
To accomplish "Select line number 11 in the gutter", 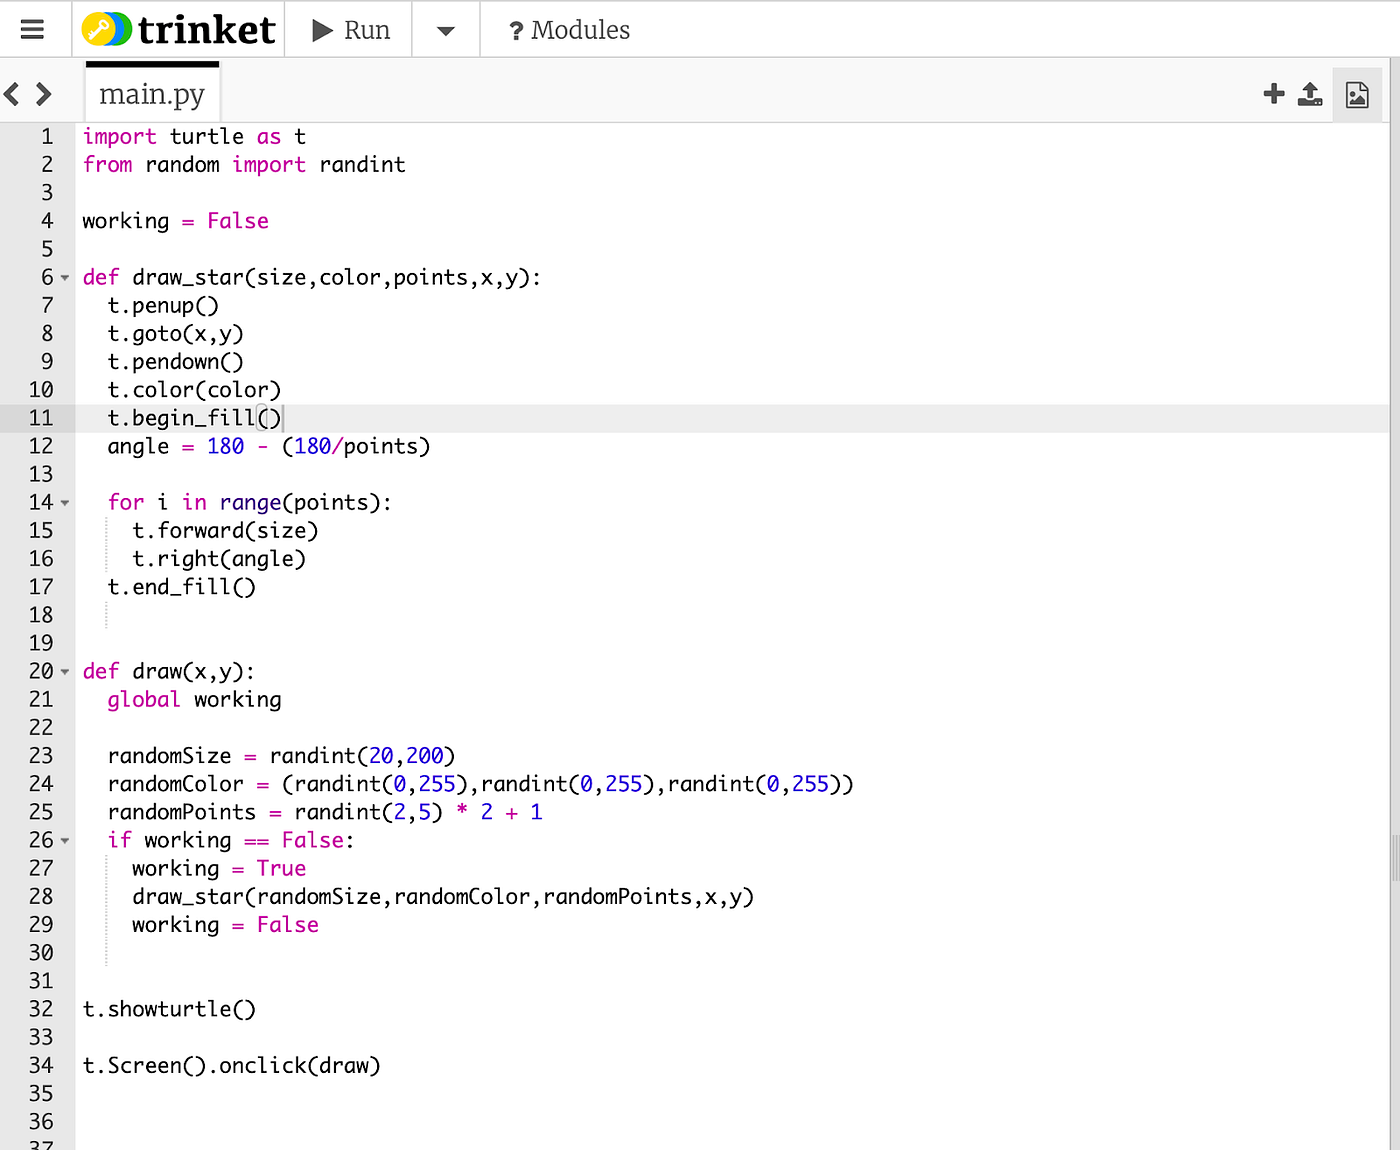I will coord(42,418).
